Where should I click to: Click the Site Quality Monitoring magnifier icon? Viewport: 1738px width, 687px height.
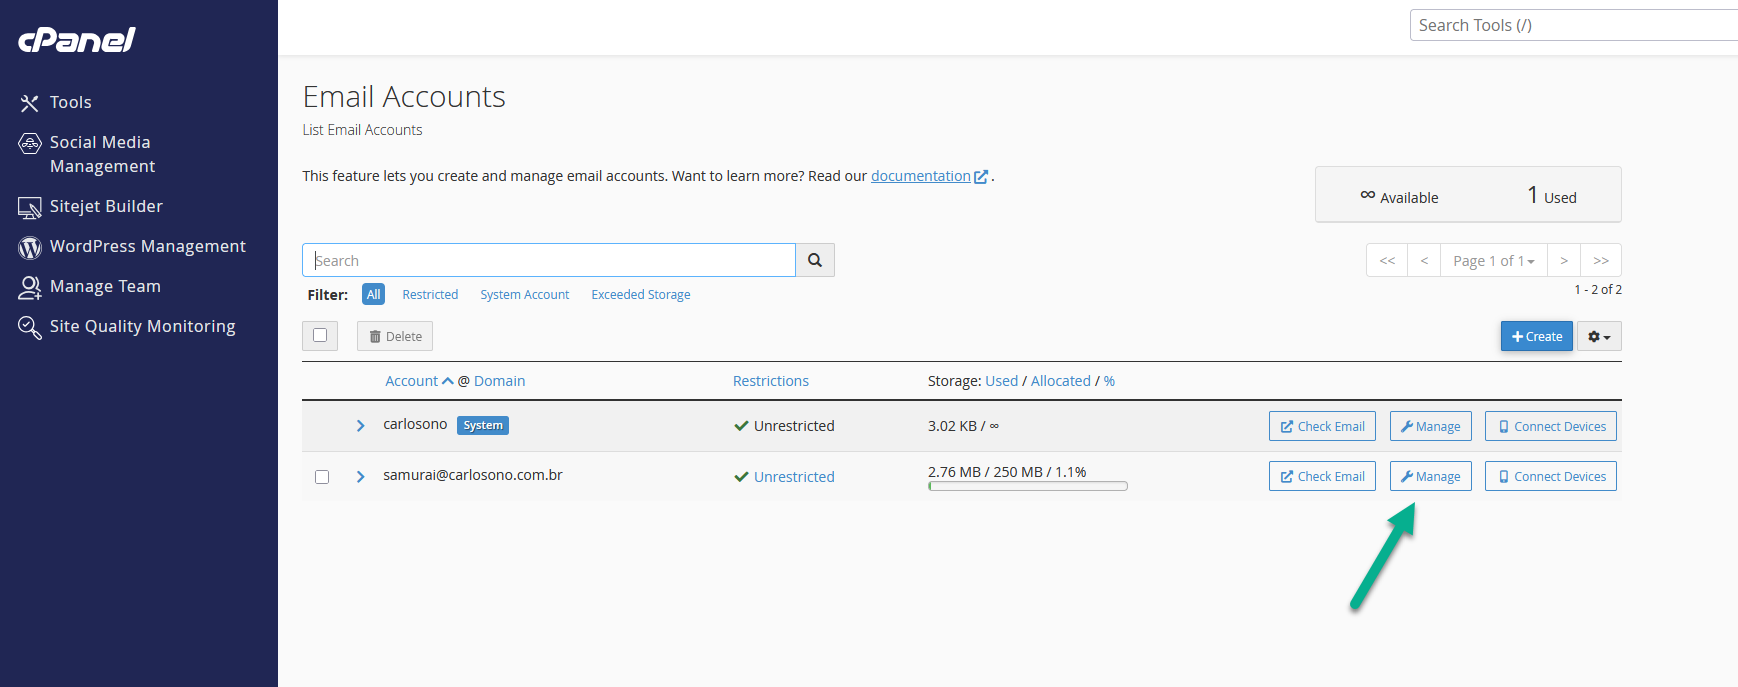30,327
